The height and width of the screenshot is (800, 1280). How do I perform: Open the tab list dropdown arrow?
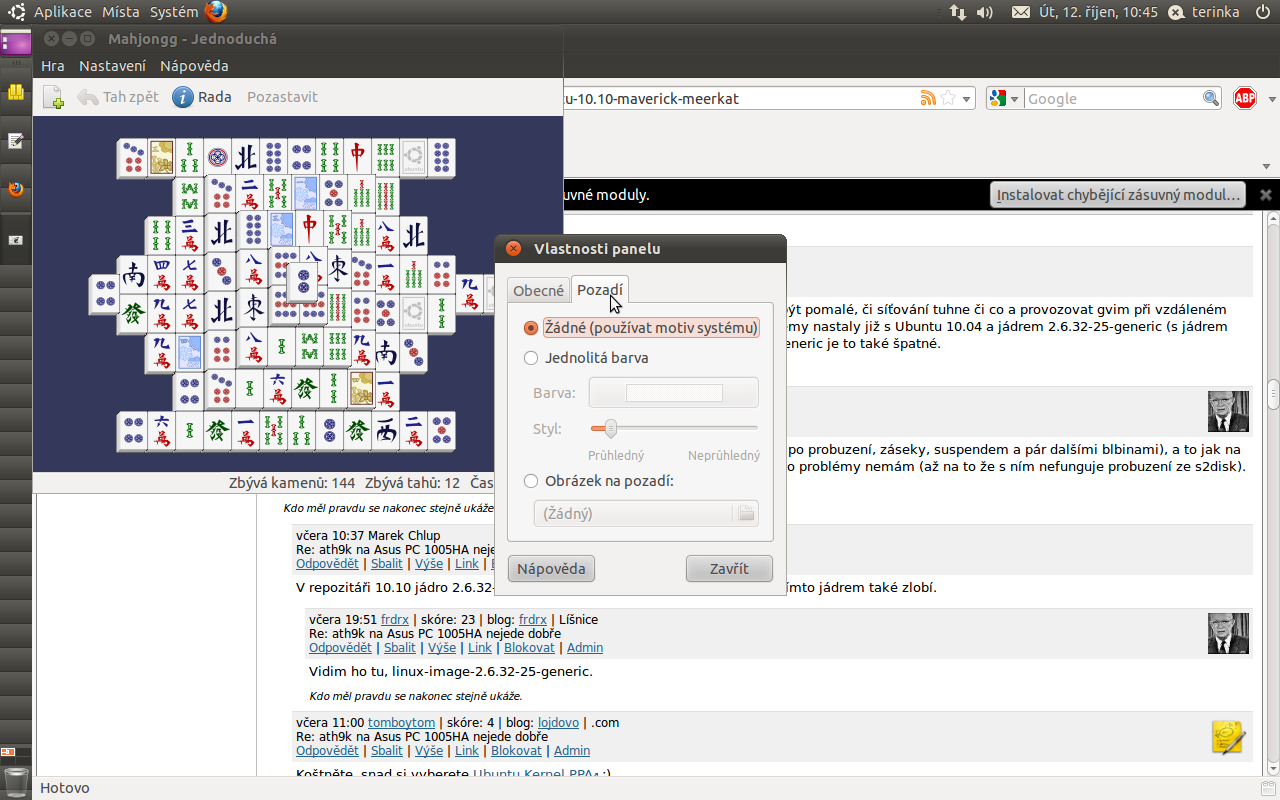(x=1267, y=166)
